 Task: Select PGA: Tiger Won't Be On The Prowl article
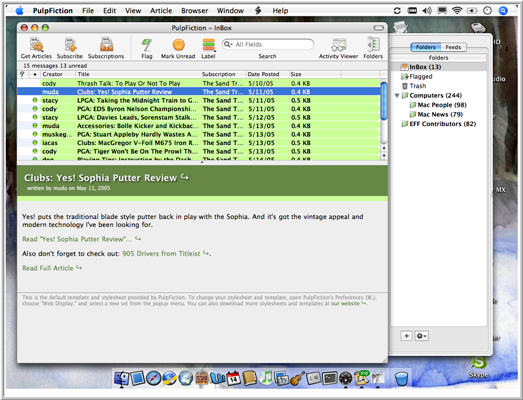199,151
